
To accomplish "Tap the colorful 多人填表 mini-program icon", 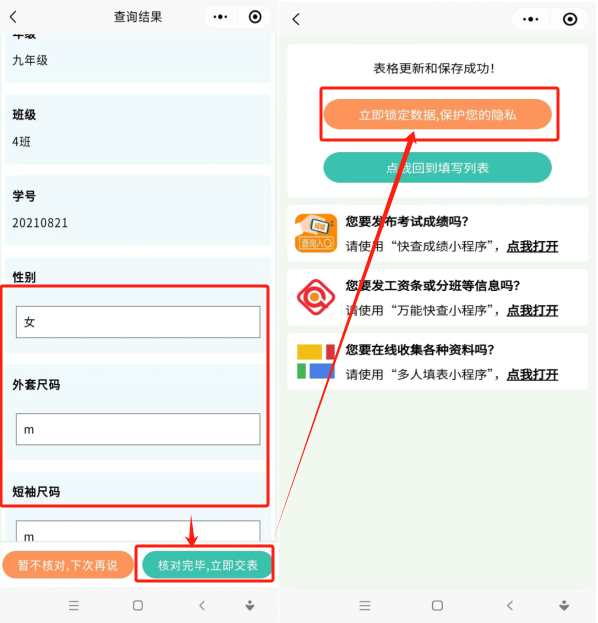I will [x=316, y=361].
